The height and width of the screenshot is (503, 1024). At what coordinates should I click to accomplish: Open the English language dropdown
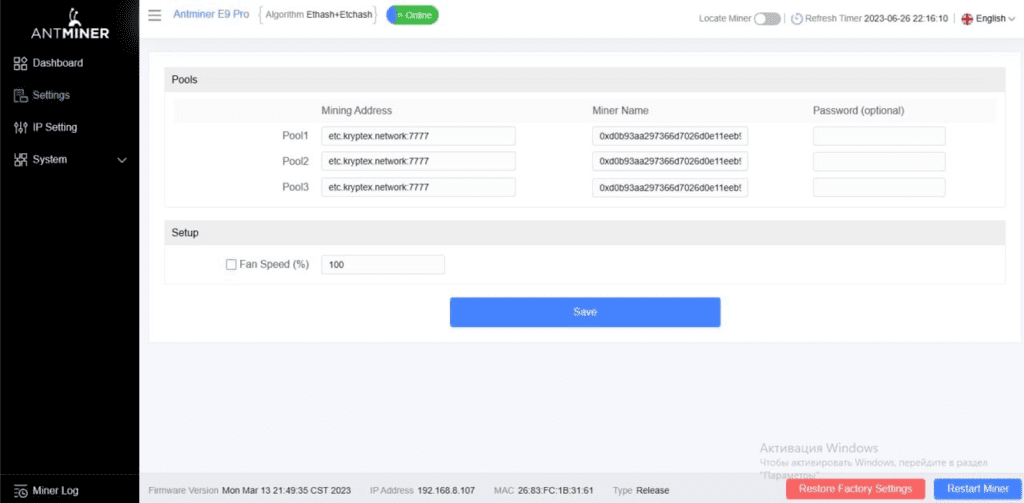click(x=988, y=18)
